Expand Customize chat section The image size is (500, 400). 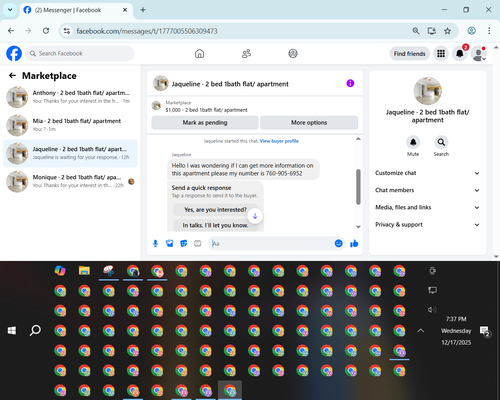coord(427,173)
